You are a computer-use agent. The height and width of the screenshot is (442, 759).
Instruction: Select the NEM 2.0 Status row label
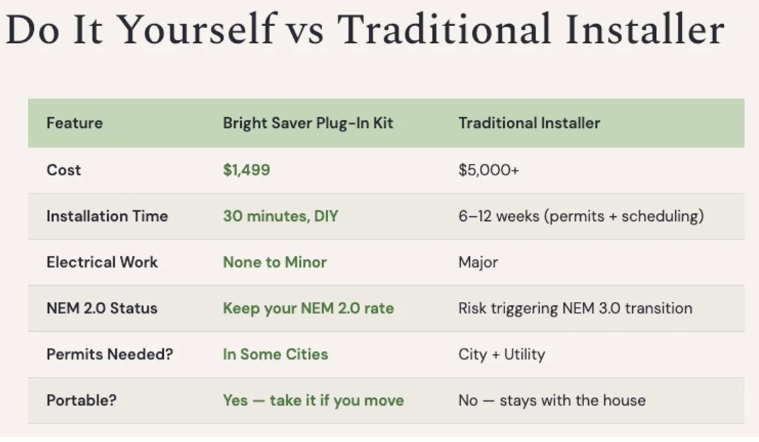[x=102, y=308]
